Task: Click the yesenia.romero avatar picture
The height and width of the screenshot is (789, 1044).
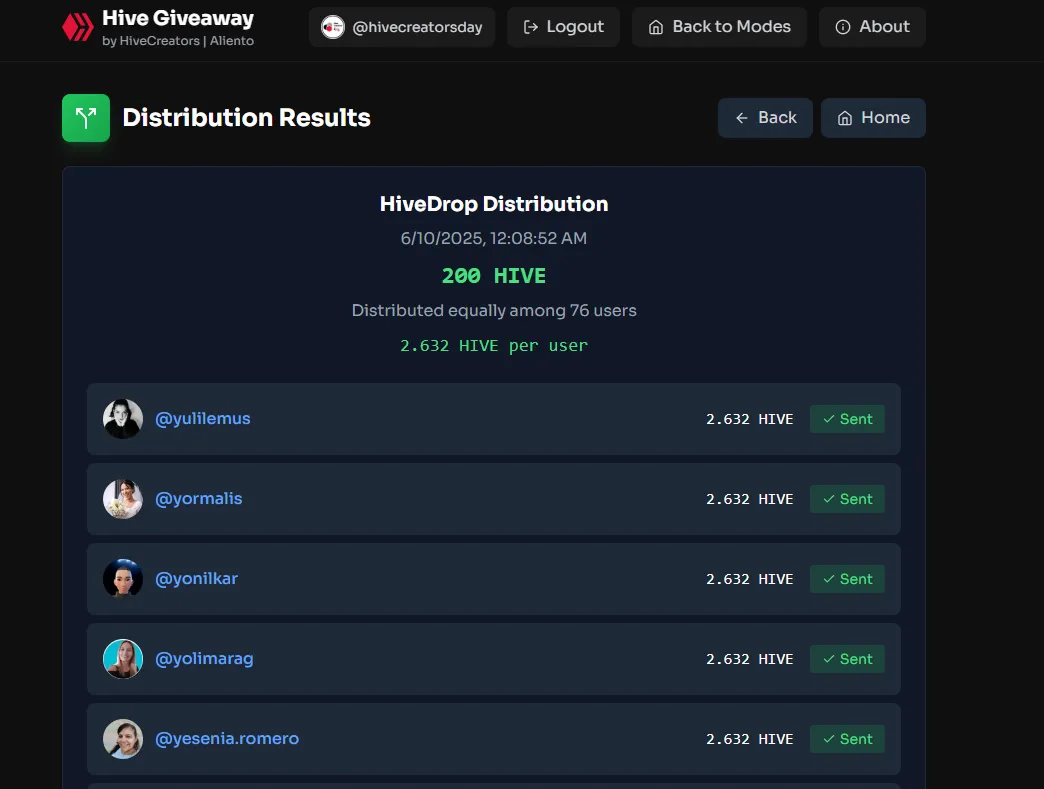Action: click(x=123, y=738)
